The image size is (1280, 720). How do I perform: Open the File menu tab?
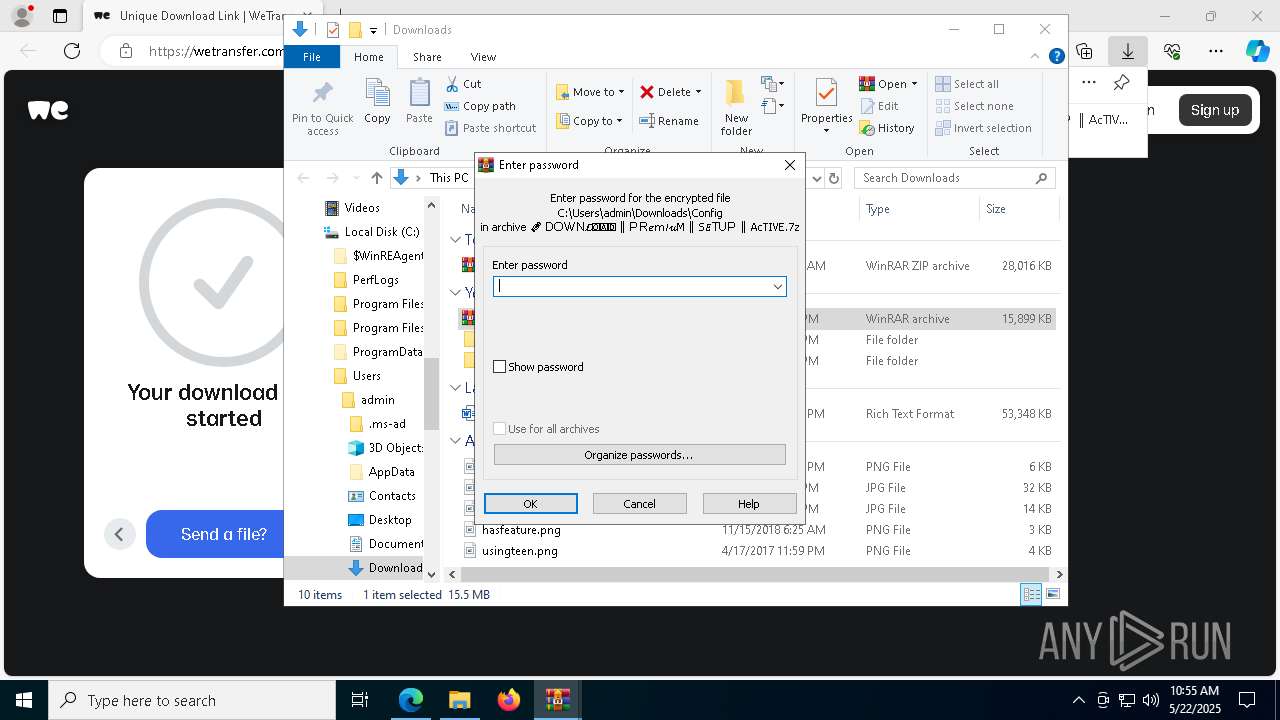pos(312,57)
